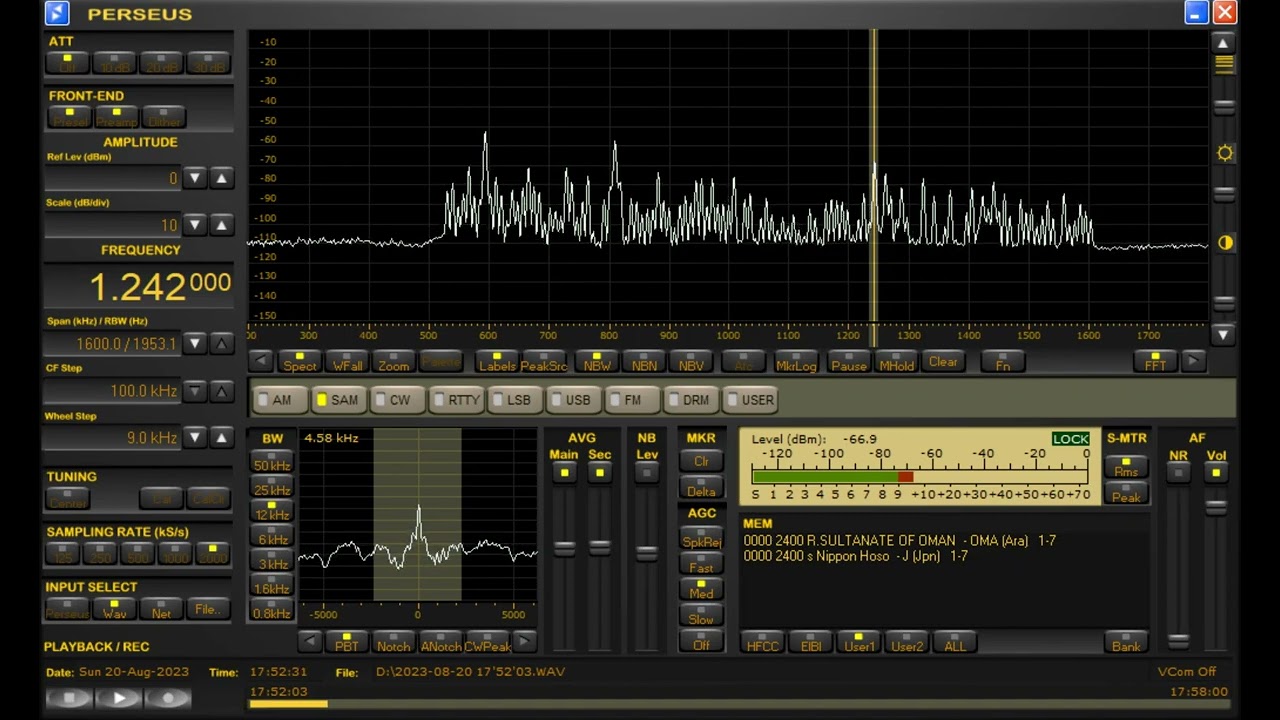This screenshot has width=1280, height=720.
Task: Switch to CW mode
Action: 397,399
